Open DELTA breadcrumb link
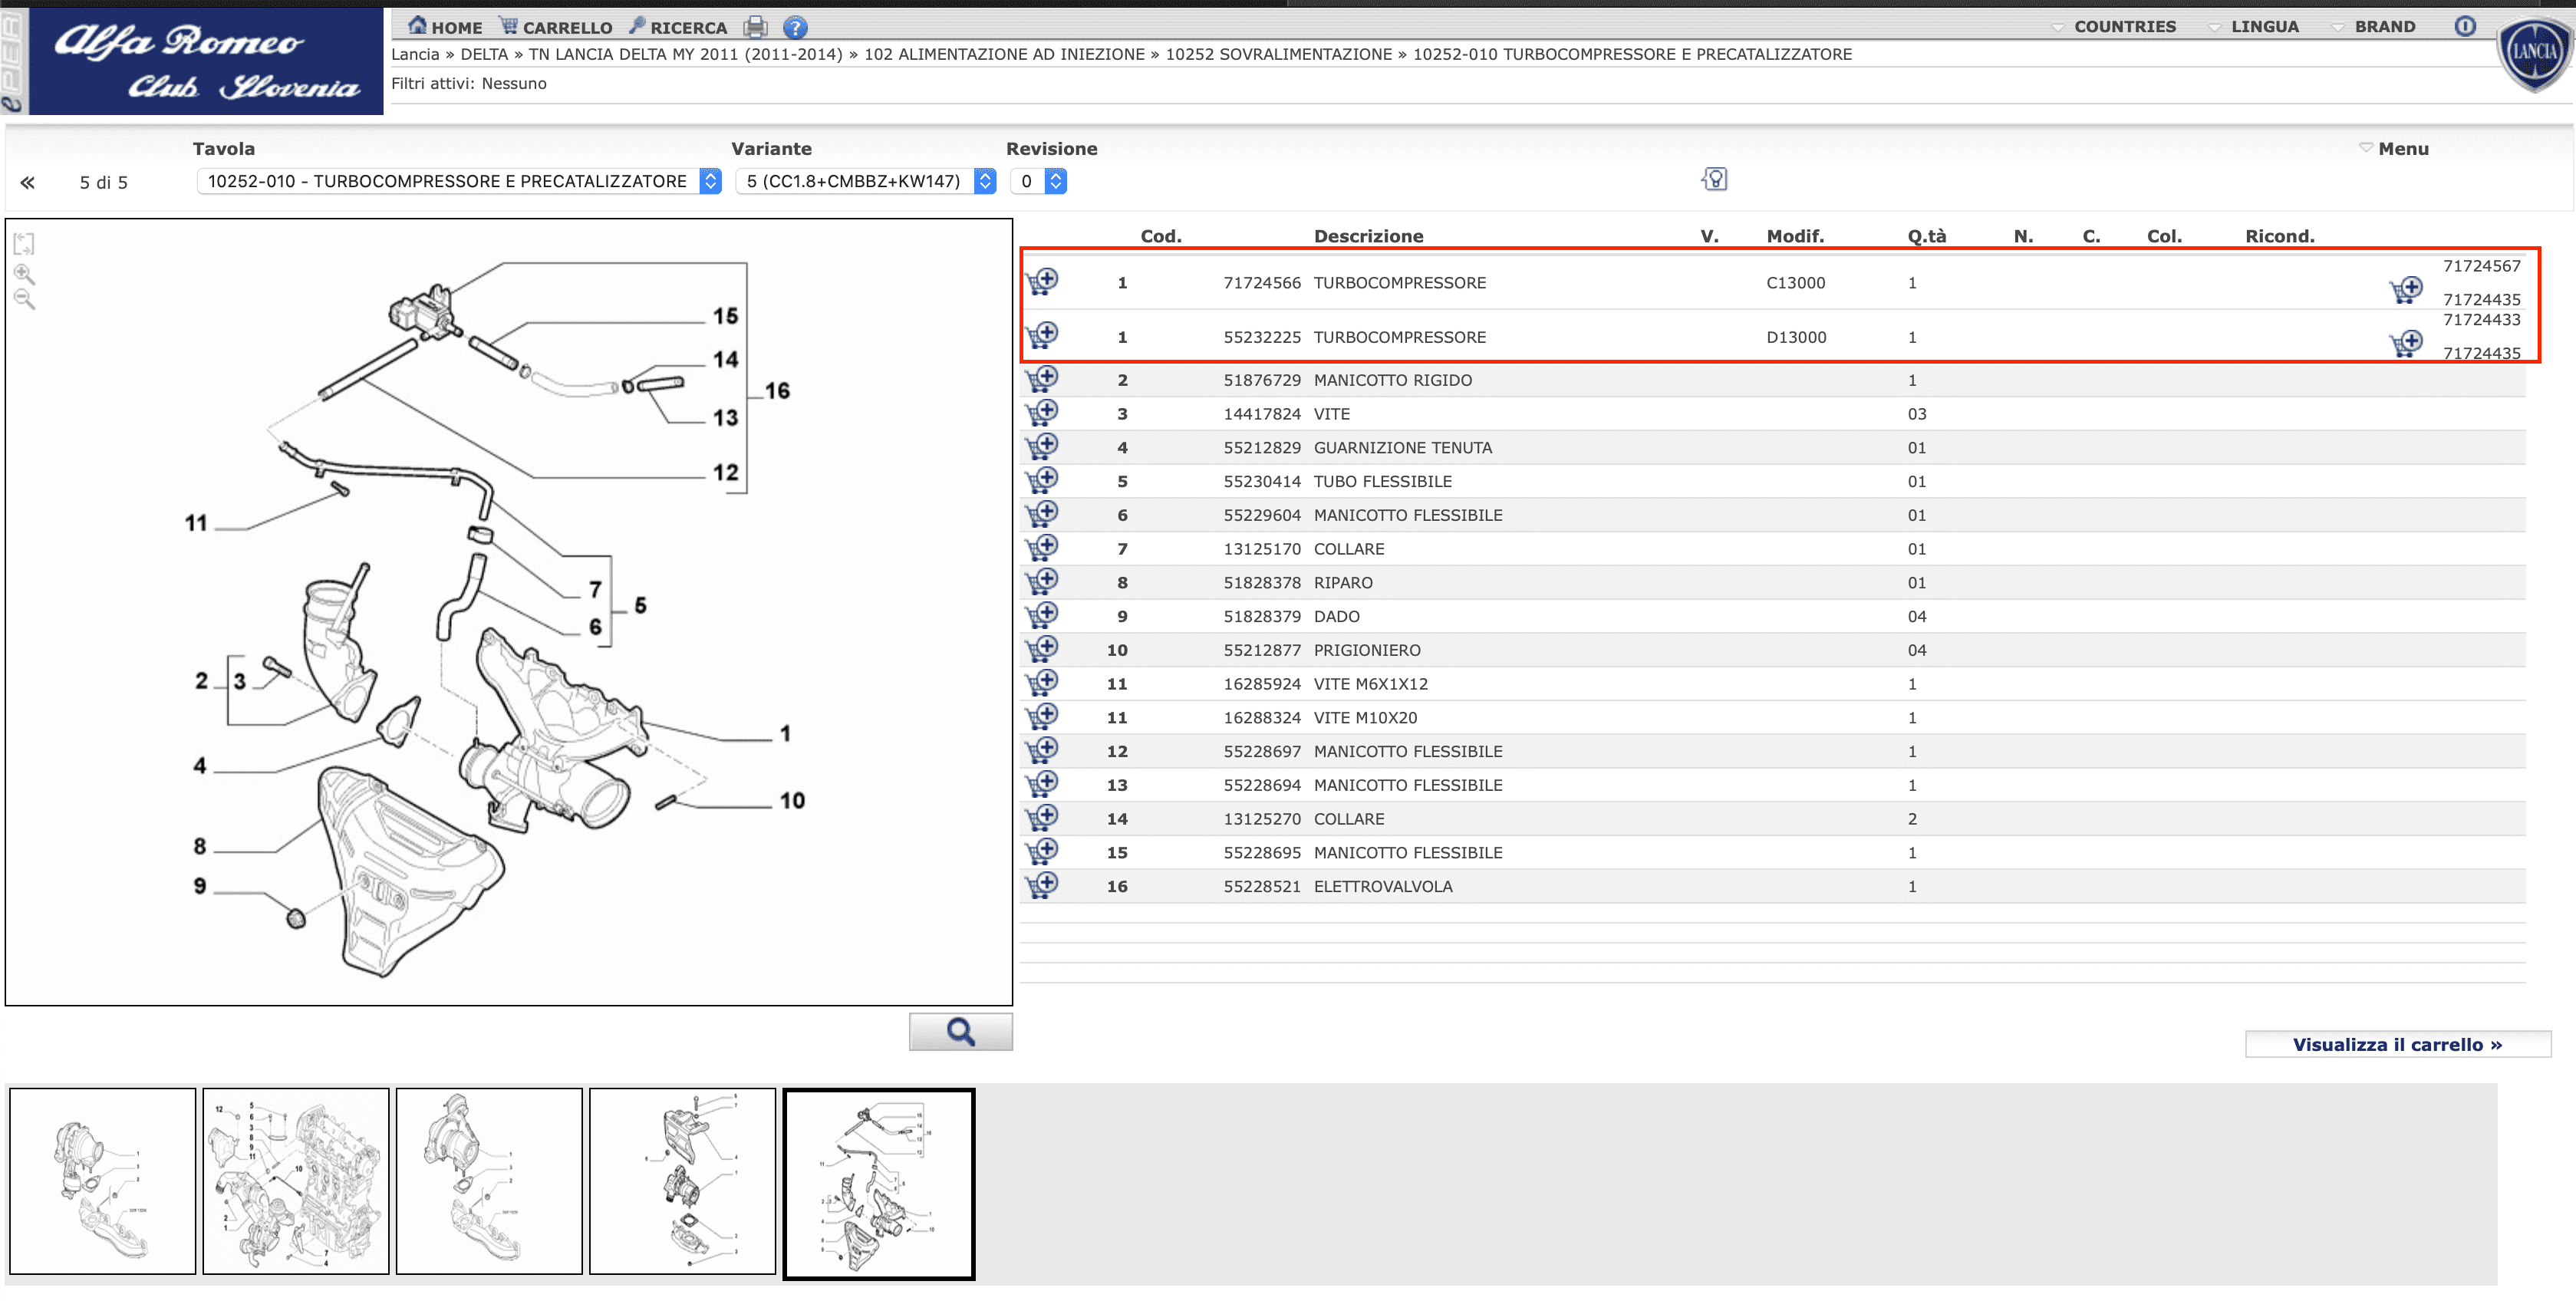The image size is (2576, 1301). click(x=484, y=54)
